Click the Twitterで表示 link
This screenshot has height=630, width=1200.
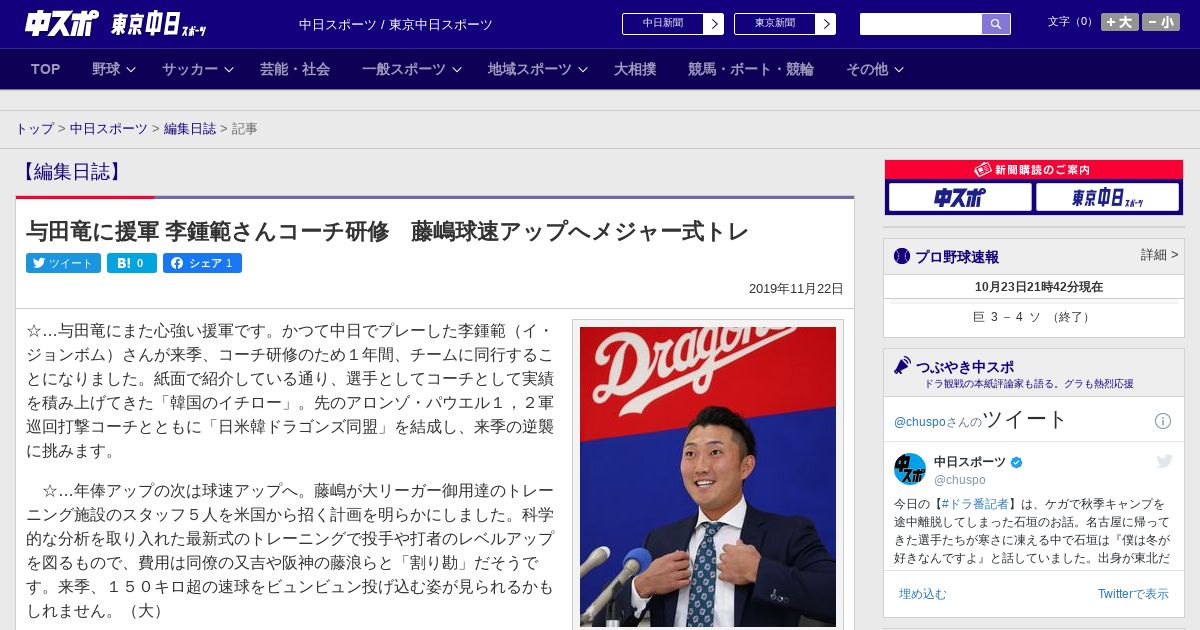coord(1133,594)
